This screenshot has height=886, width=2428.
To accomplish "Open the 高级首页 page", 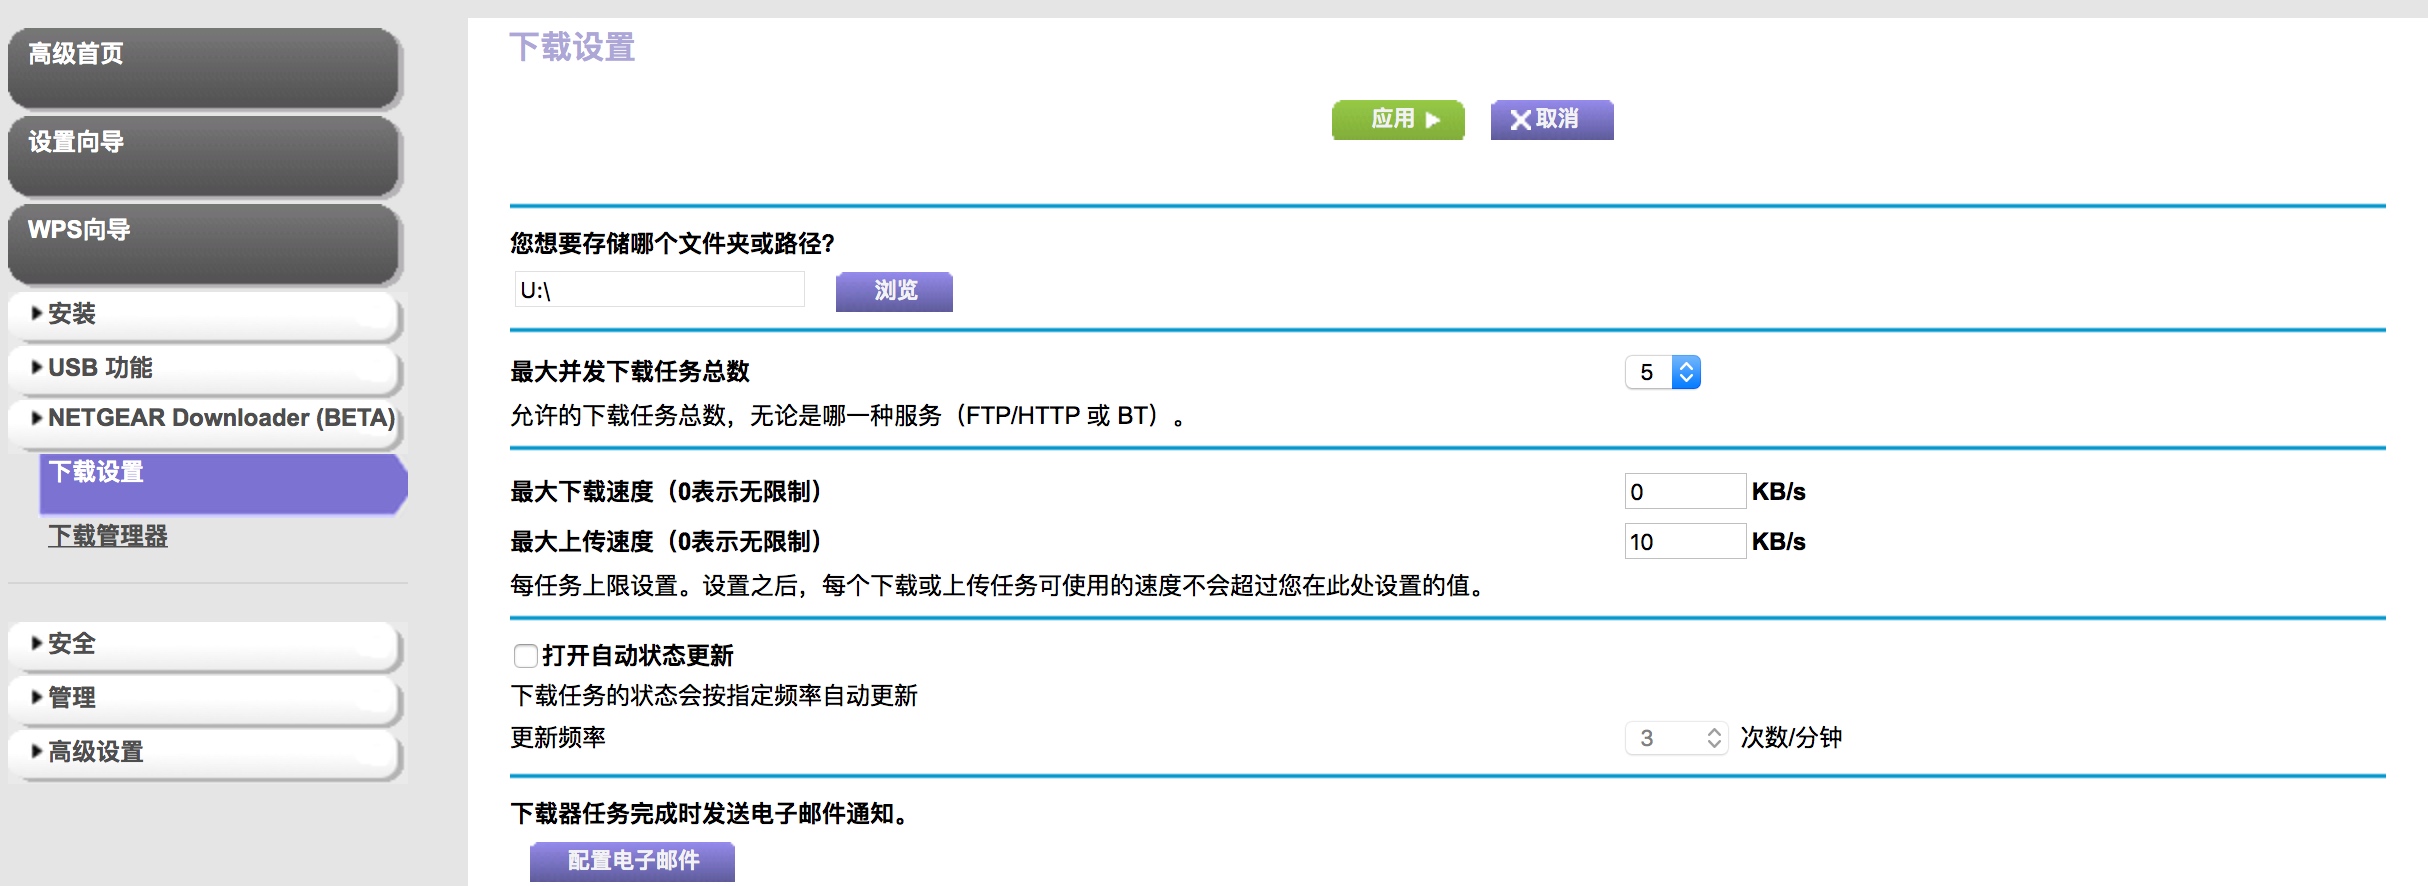I will click(204, 68).
